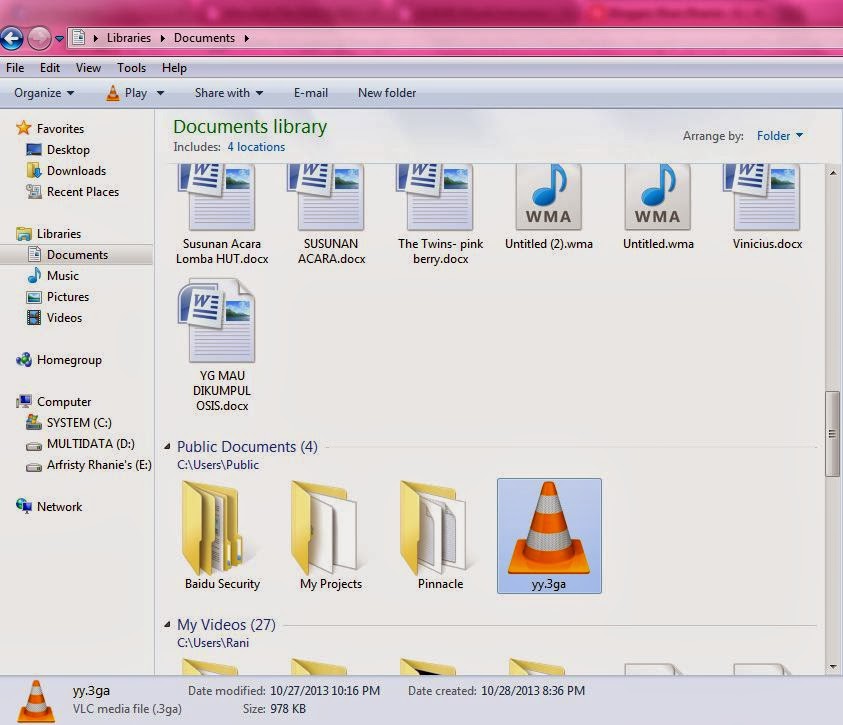
Task: Open Homegroup in the navigation pane
Action: (59, 360)
